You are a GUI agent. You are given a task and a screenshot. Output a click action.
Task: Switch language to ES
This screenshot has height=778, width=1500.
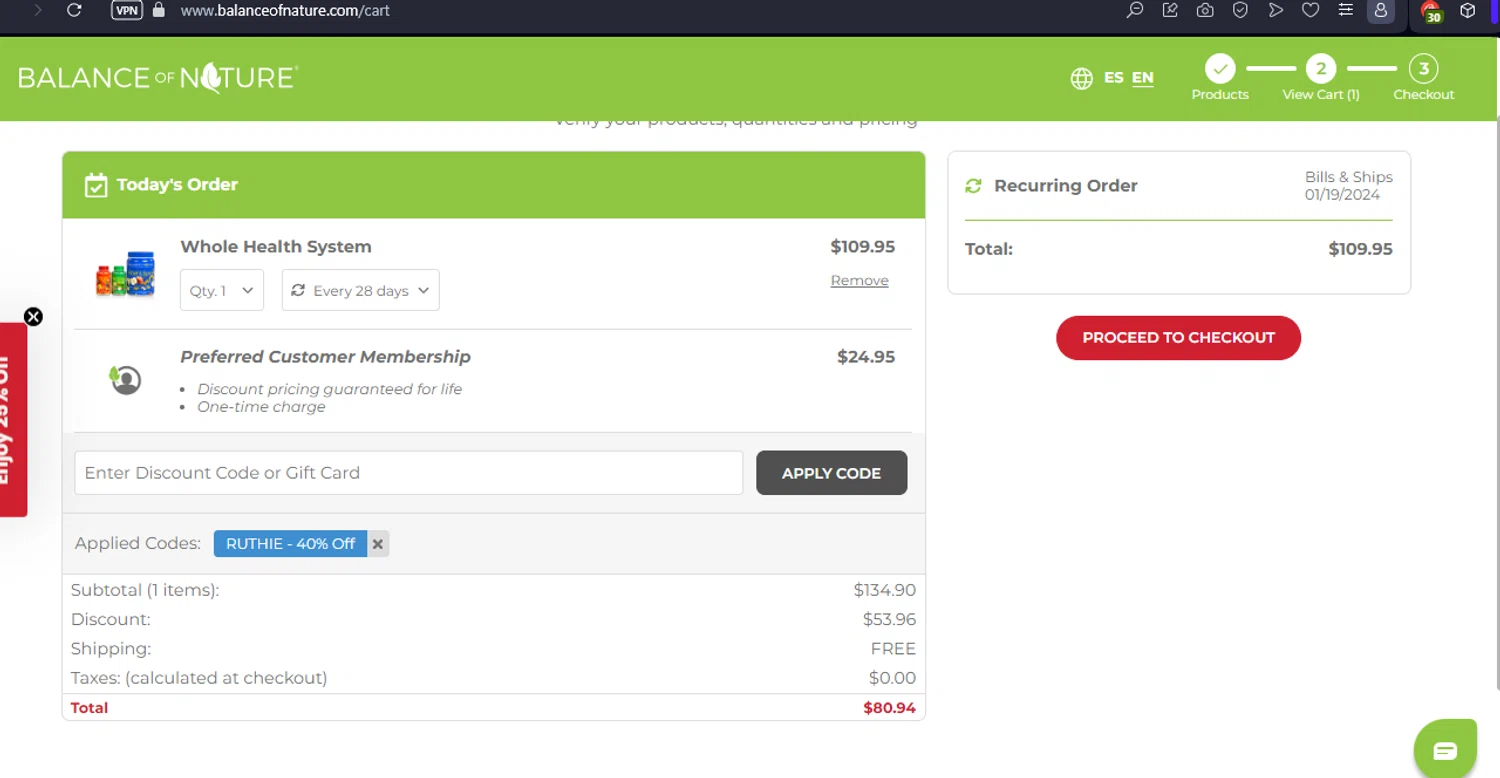[x=1113, y=77]
